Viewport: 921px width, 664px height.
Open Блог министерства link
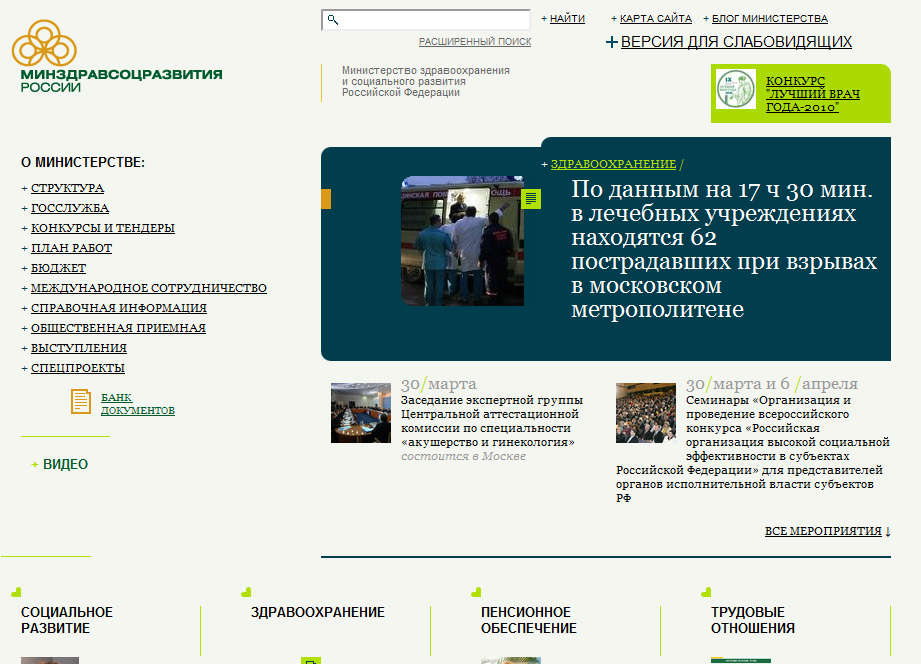769,19
